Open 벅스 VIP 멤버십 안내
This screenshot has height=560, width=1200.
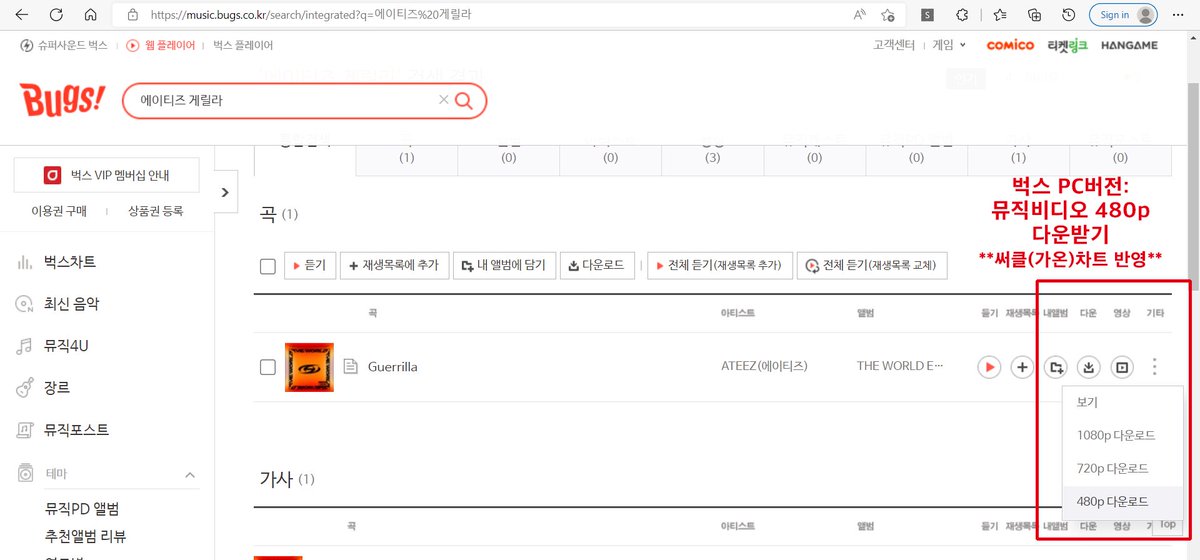(107, 176)
